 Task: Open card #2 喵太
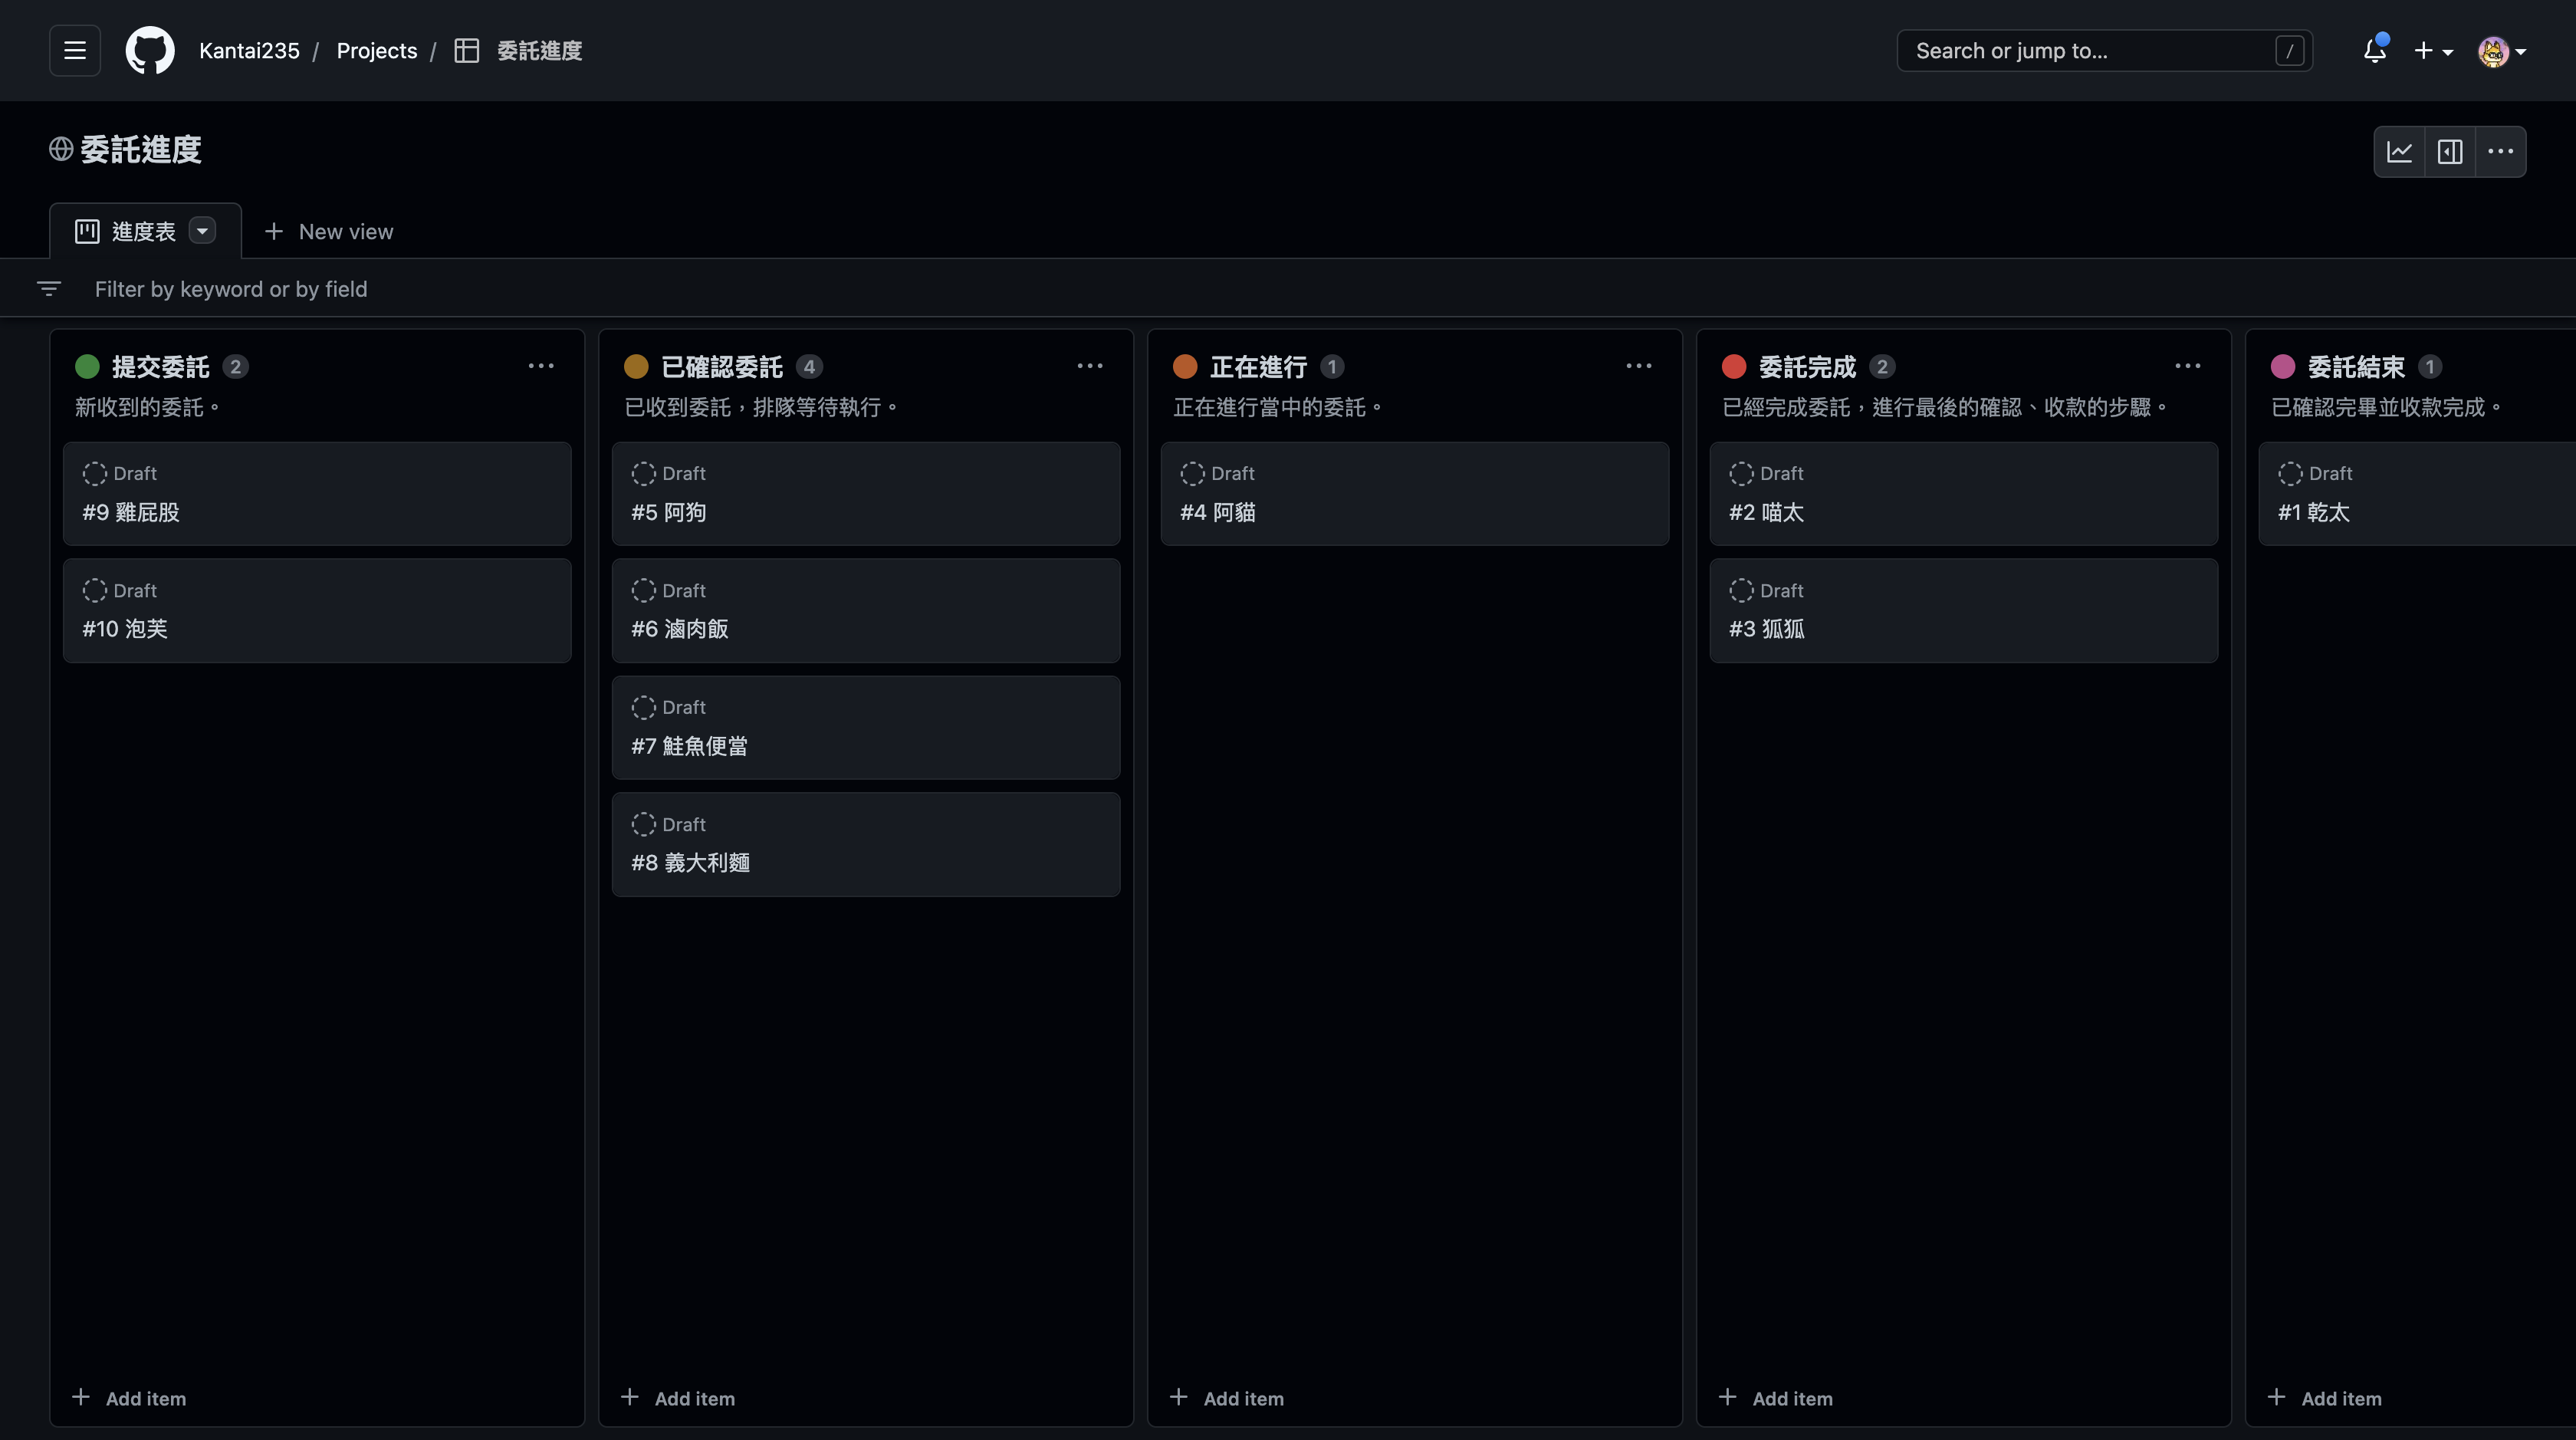[1964, 494]
